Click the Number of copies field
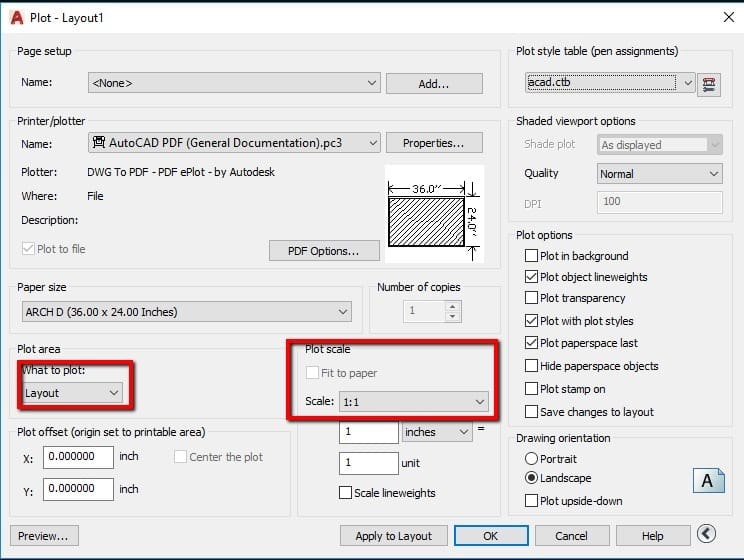The width and height of the screenshot is (744, 560). tap(425, 311)
